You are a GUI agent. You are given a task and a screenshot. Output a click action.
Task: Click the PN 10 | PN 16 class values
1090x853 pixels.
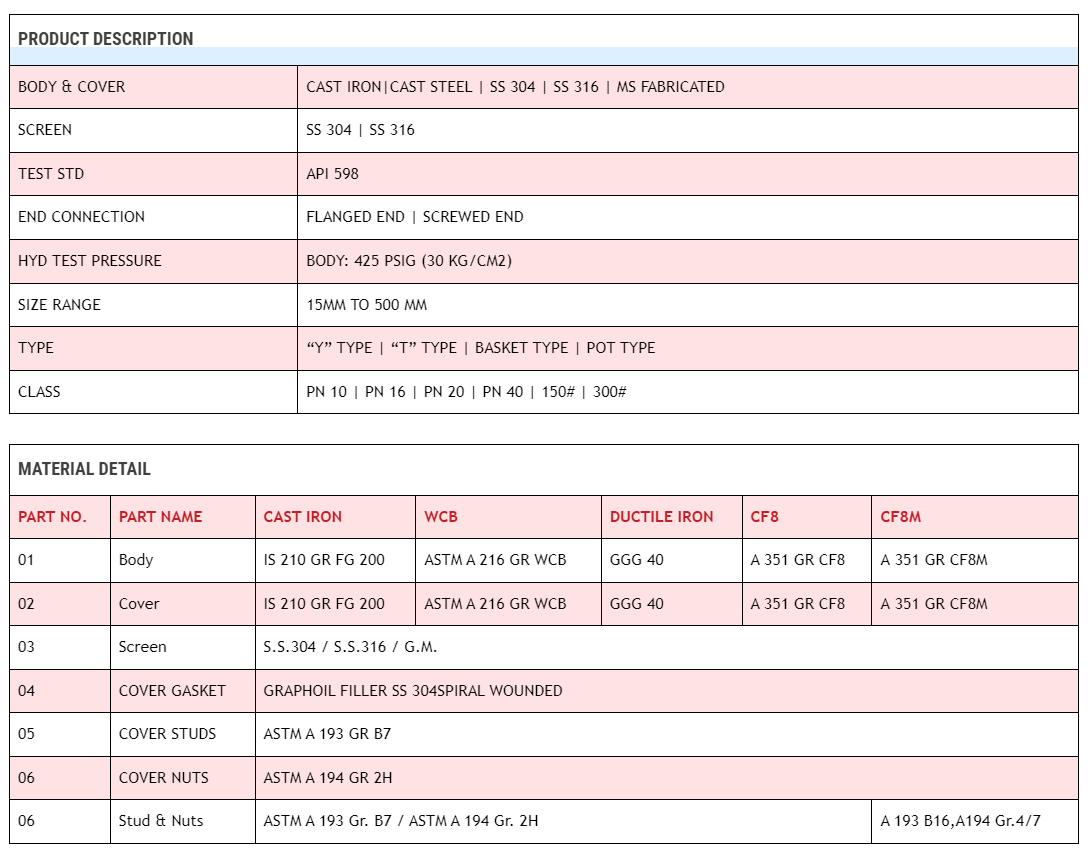(466, 391)
